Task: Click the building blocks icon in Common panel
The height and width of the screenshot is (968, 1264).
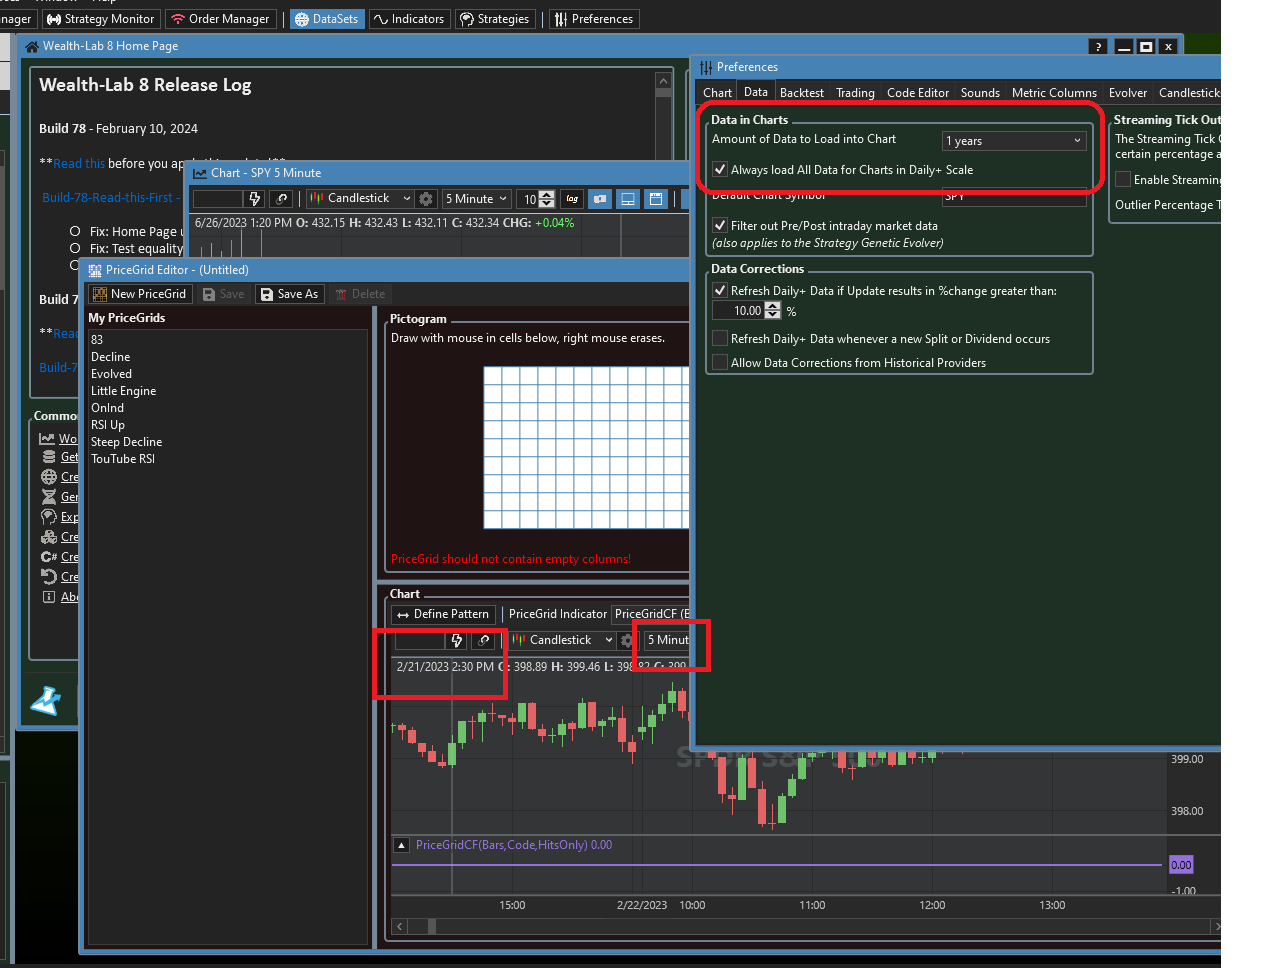Action: [x=49, y=537]
